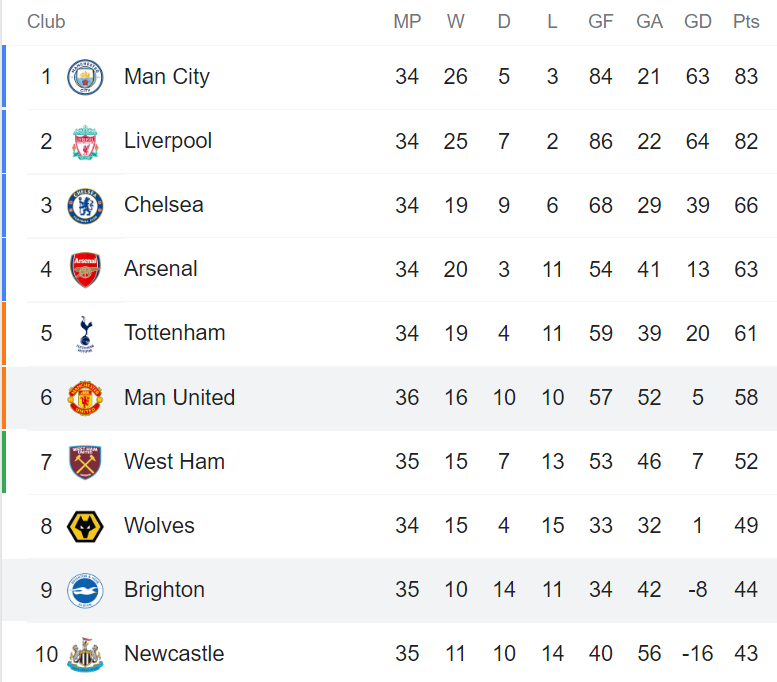This screenshot has width=777, height=682.
Task: Open the Liverpool team name link
Action: pyautogui.click(x=168, y=141)
